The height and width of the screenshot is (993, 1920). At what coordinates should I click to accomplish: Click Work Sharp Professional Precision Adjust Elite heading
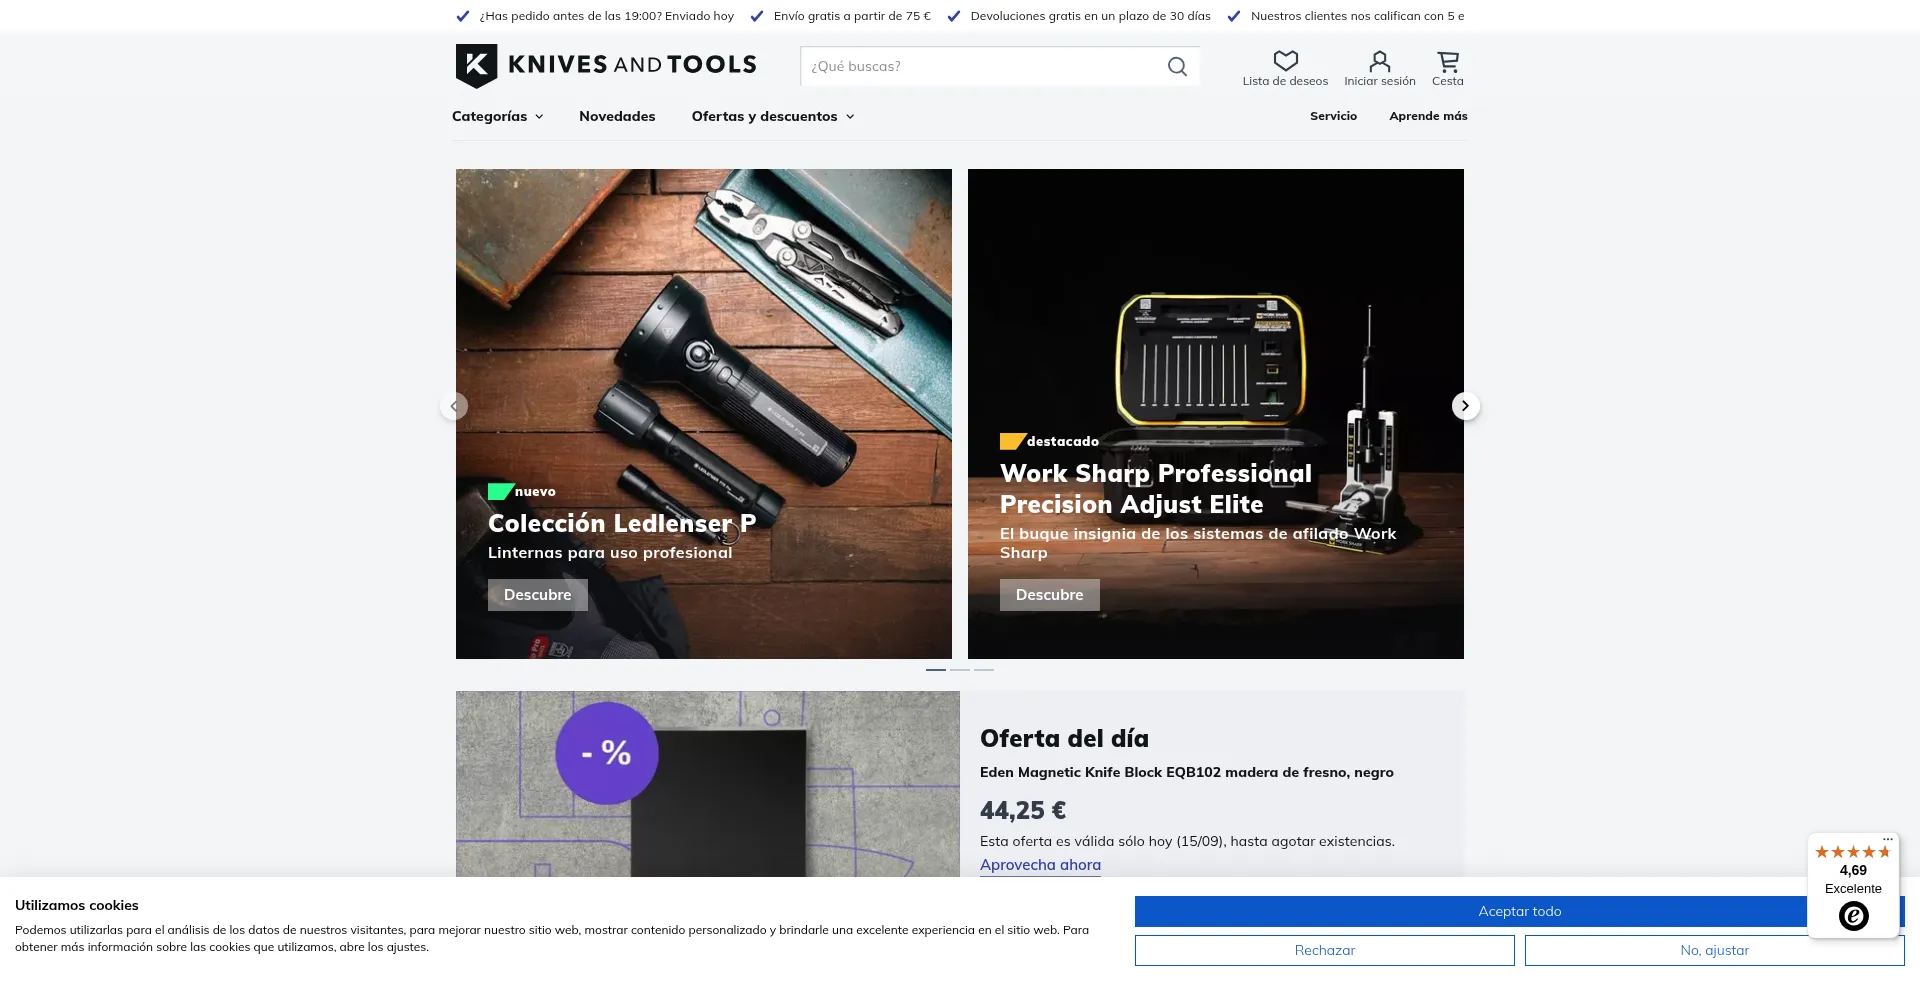click(1156, 488)
